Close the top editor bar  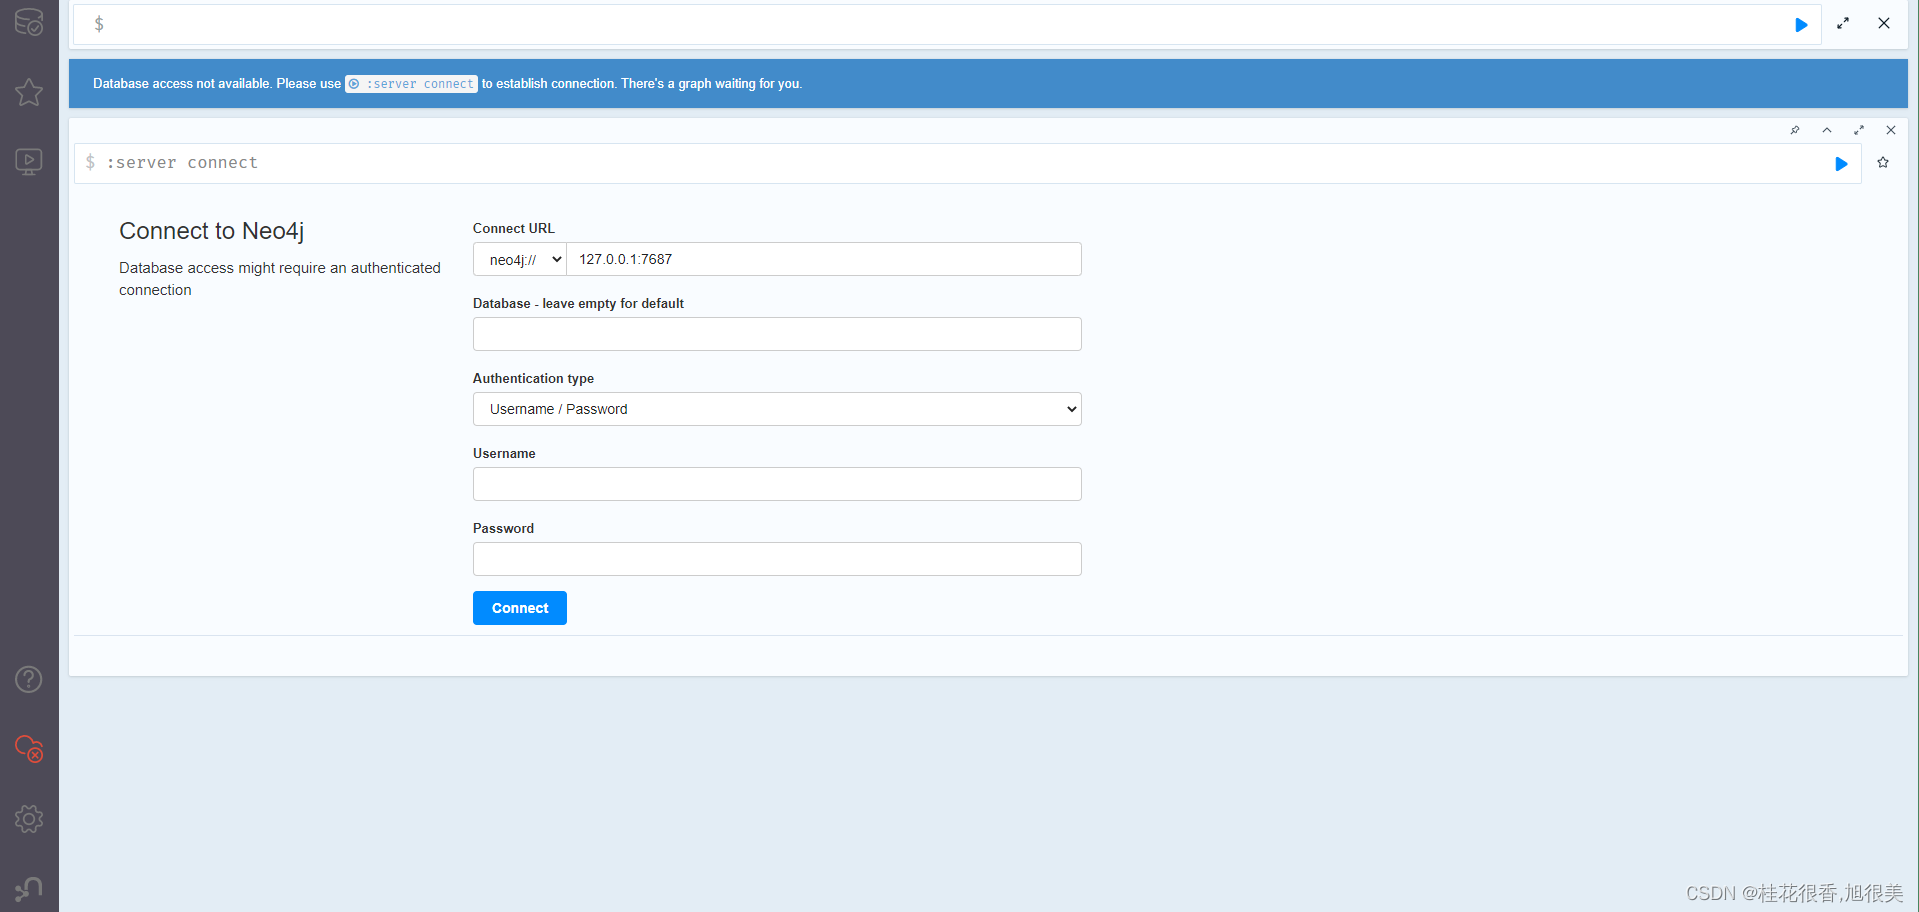pyautogui.click(x=1884, y=23)
